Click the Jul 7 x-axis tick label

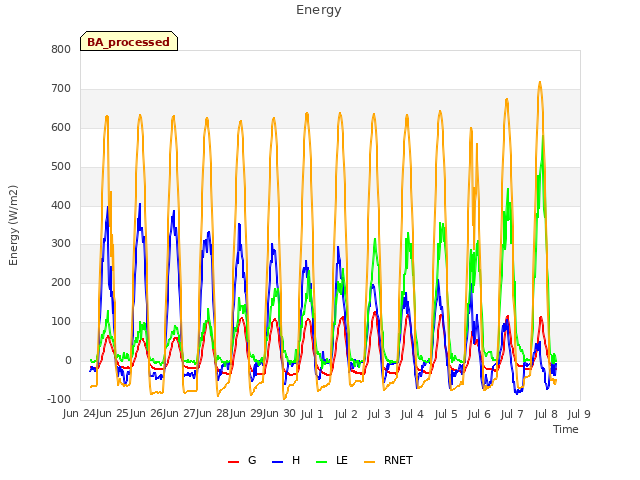point(512,414)
